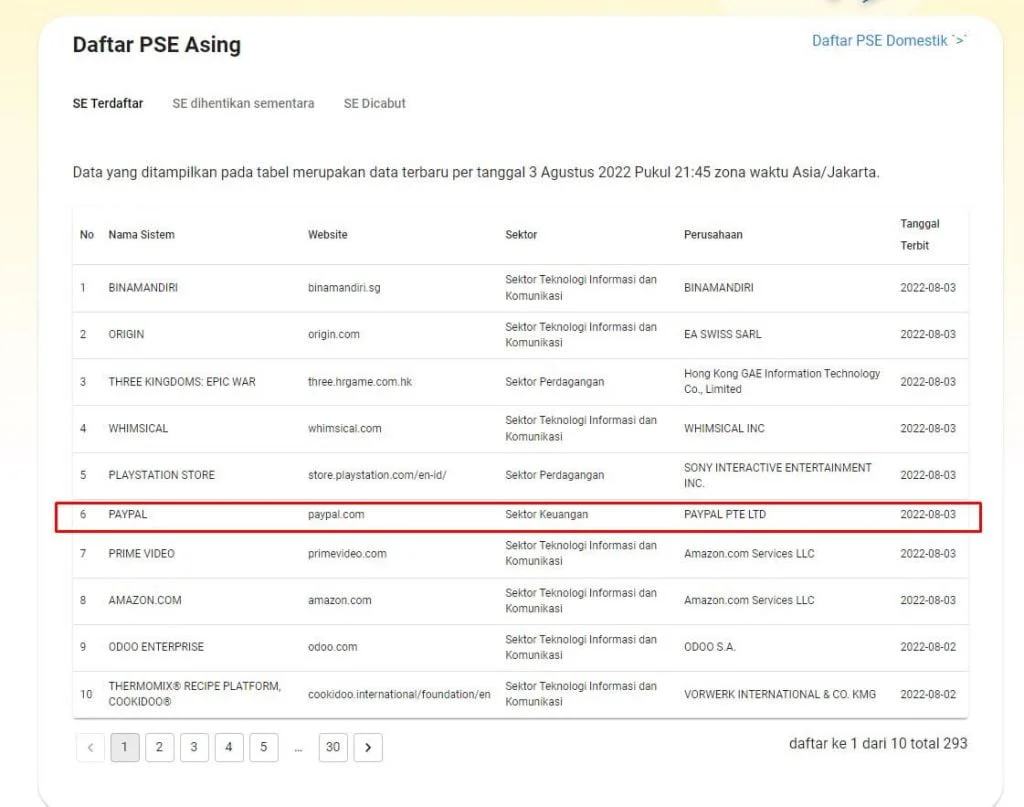The height and width of the screenshot is (807, 1024).
Task: Select THREE KINGDOMS: EPIC WAR cell
Action: pyautogui.click(x=182, y=381)
